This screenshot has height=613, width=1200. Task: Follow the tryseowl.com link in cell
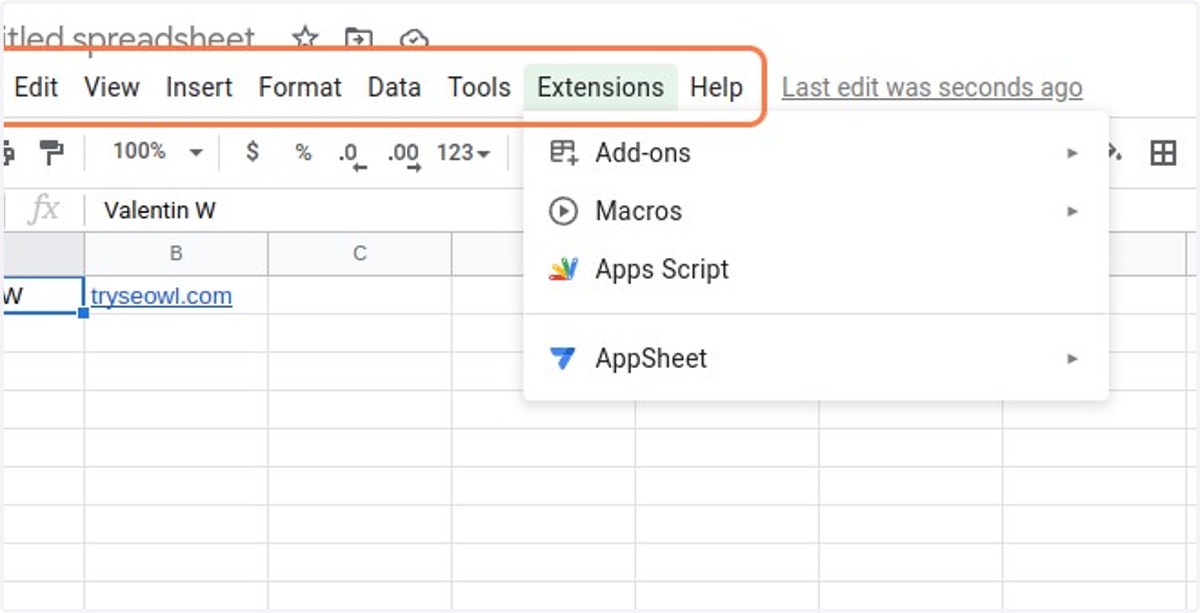pos(161,296)
